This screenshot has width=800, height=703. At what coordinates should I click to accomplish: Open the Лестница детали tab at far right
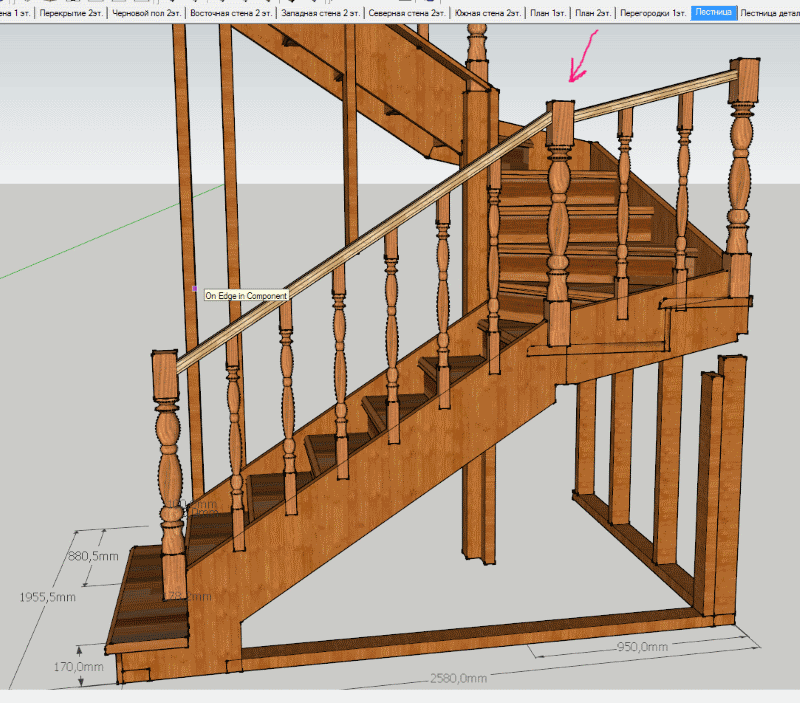pyautogui.click(x=770, y=14)
